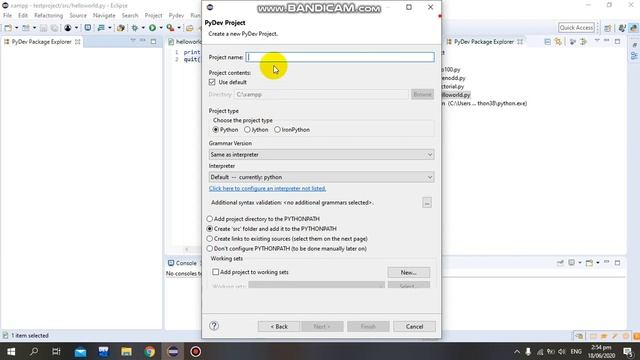
Task: Click the comment-toggle toolbar icon with green lines
Action: click(x=101, y=28)
